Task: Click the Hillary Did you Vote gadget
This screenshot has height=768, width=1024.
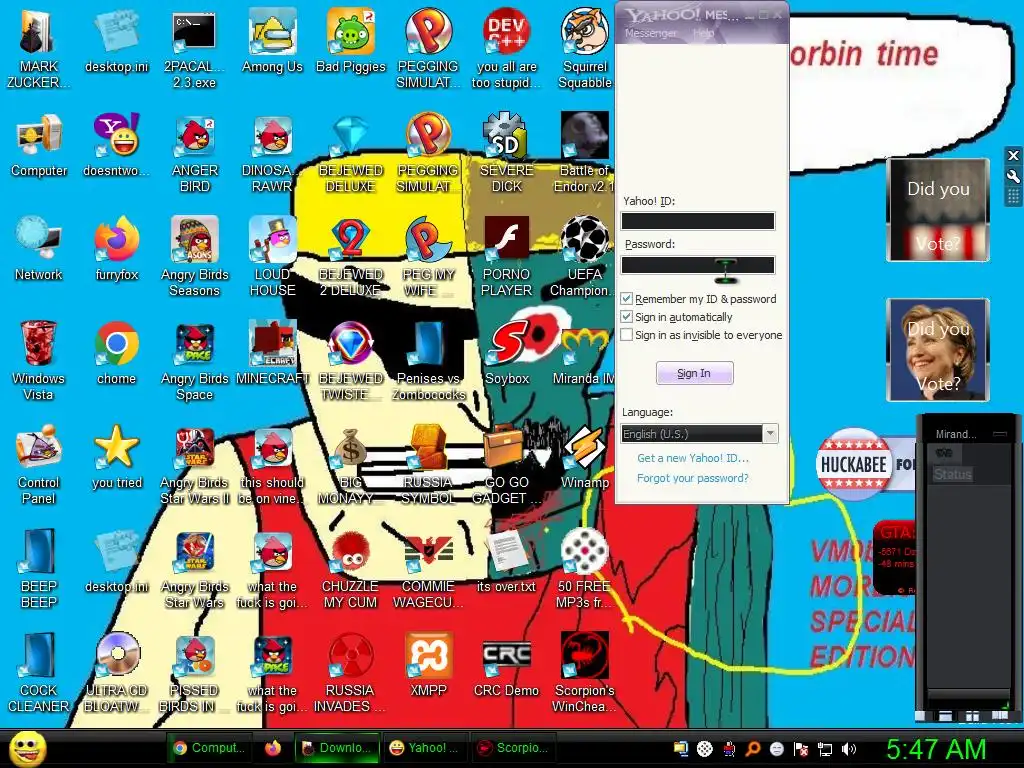Action: coord(937,349)
